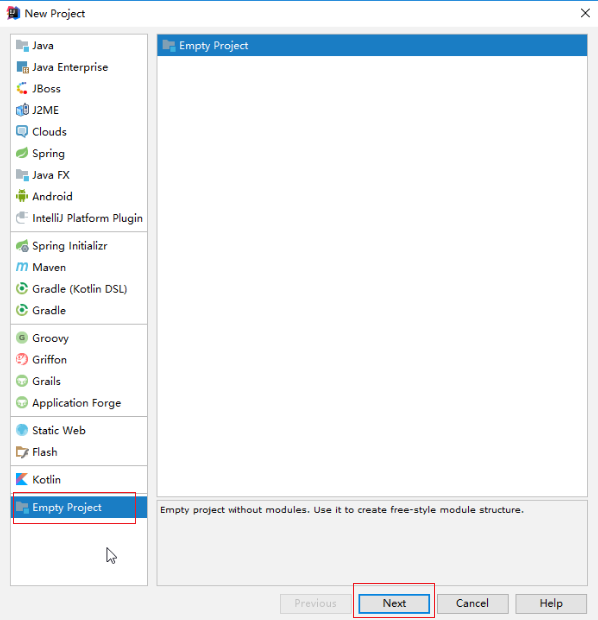Select the Maven m icon

pos(22,267)
